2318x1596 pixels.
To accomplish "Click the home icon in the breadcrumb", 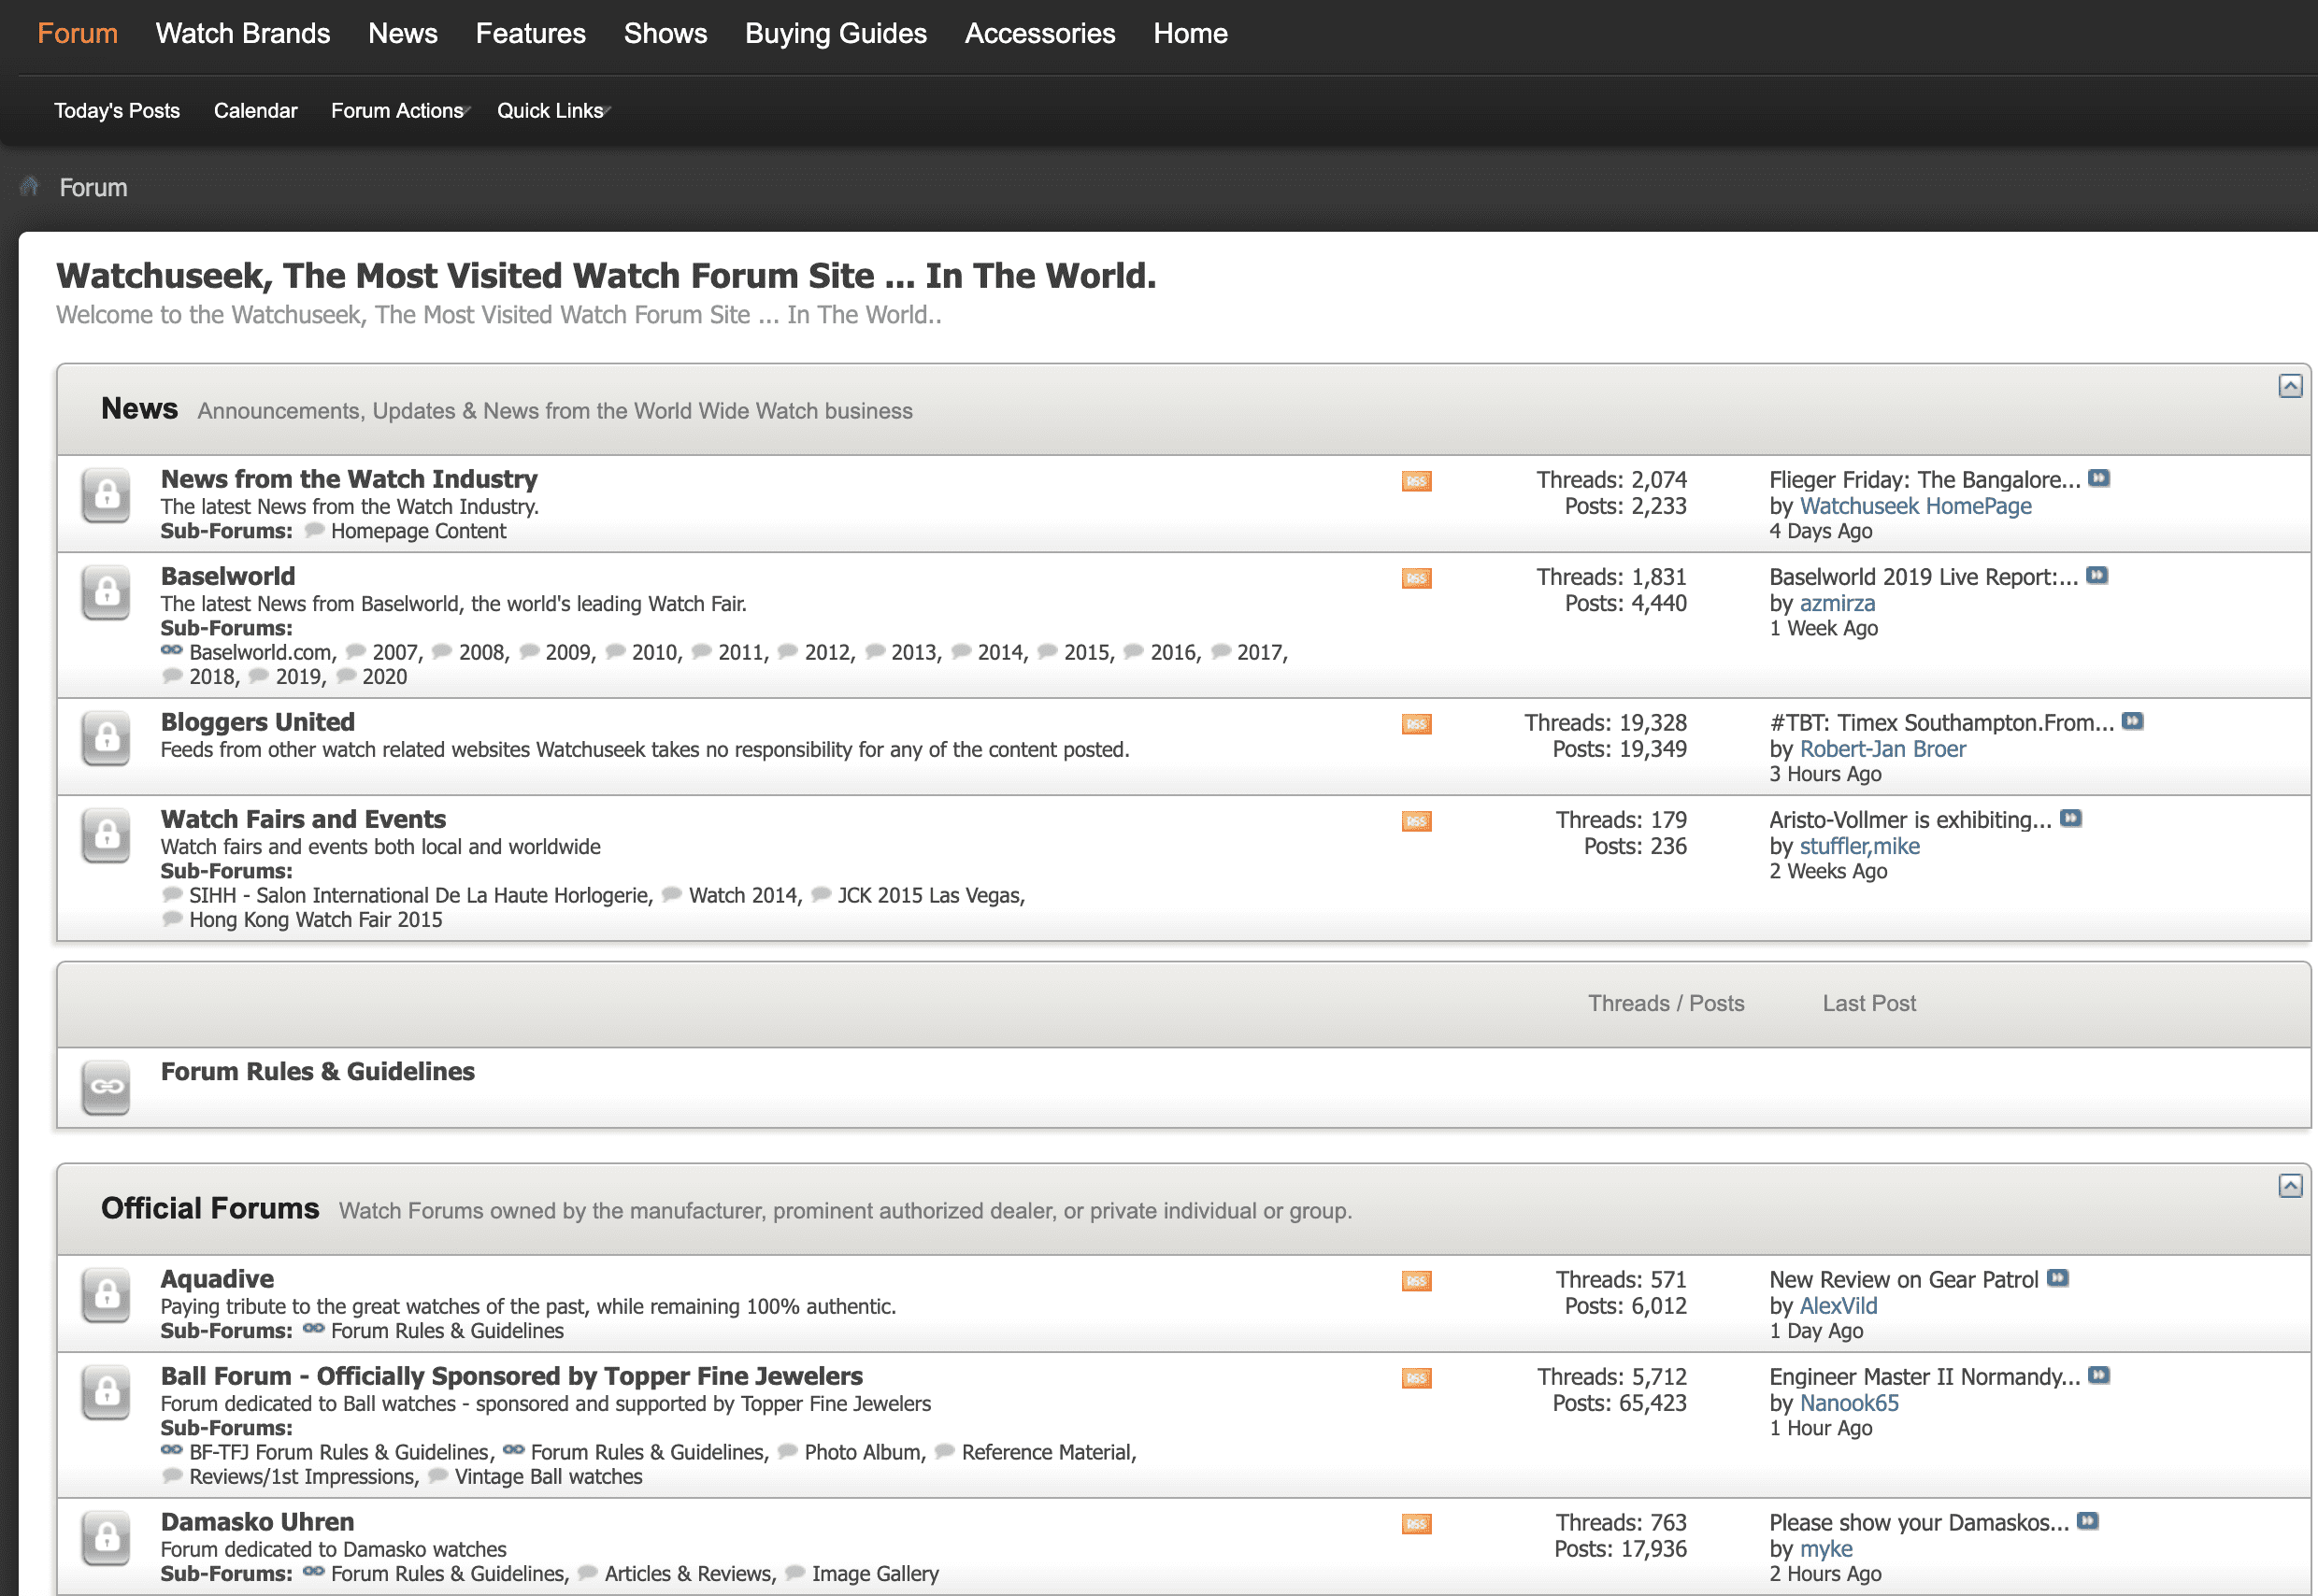I will (29, 187).
